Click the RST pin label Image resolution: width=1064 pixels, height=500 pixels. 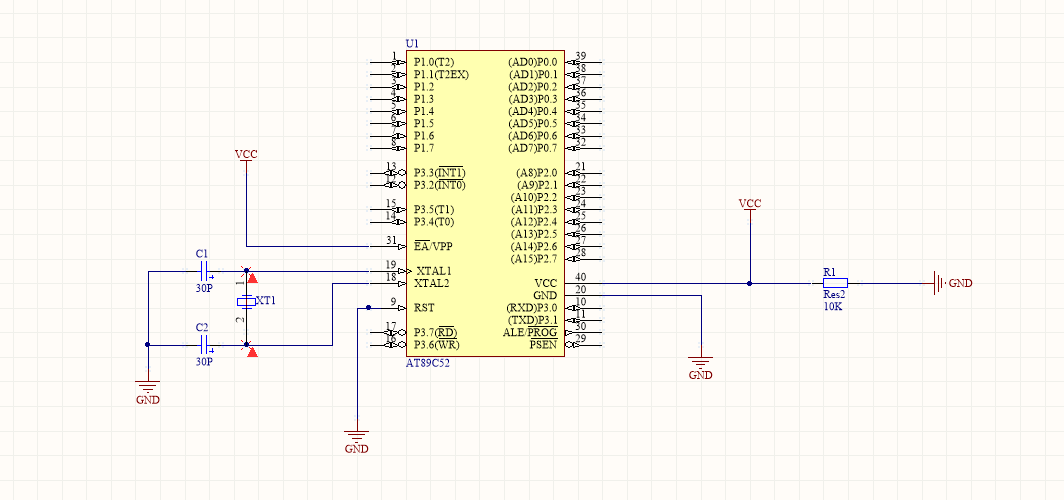tap(424, 307)
